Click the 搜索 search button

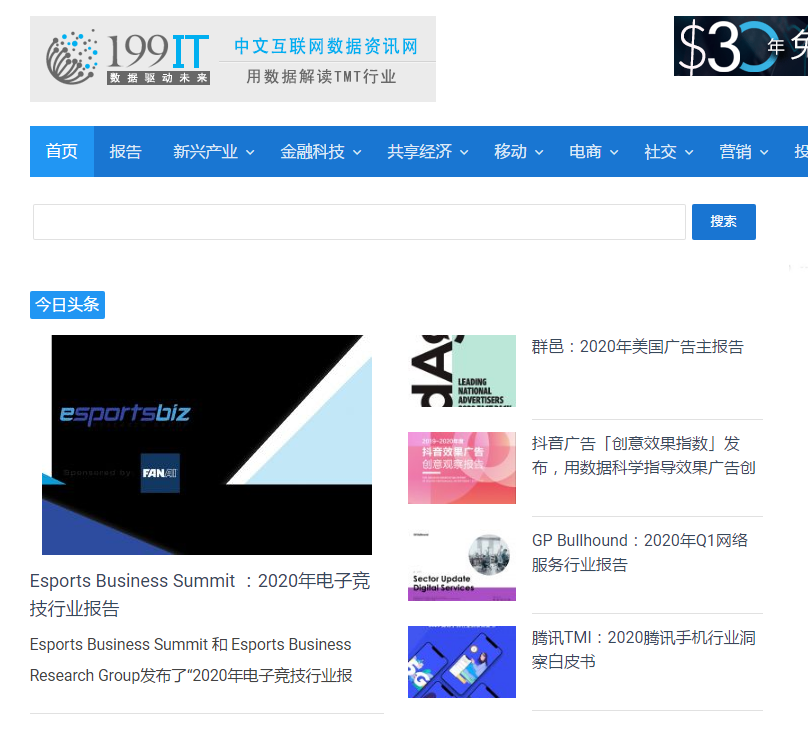pyautogui.click(x=723, y=222)
